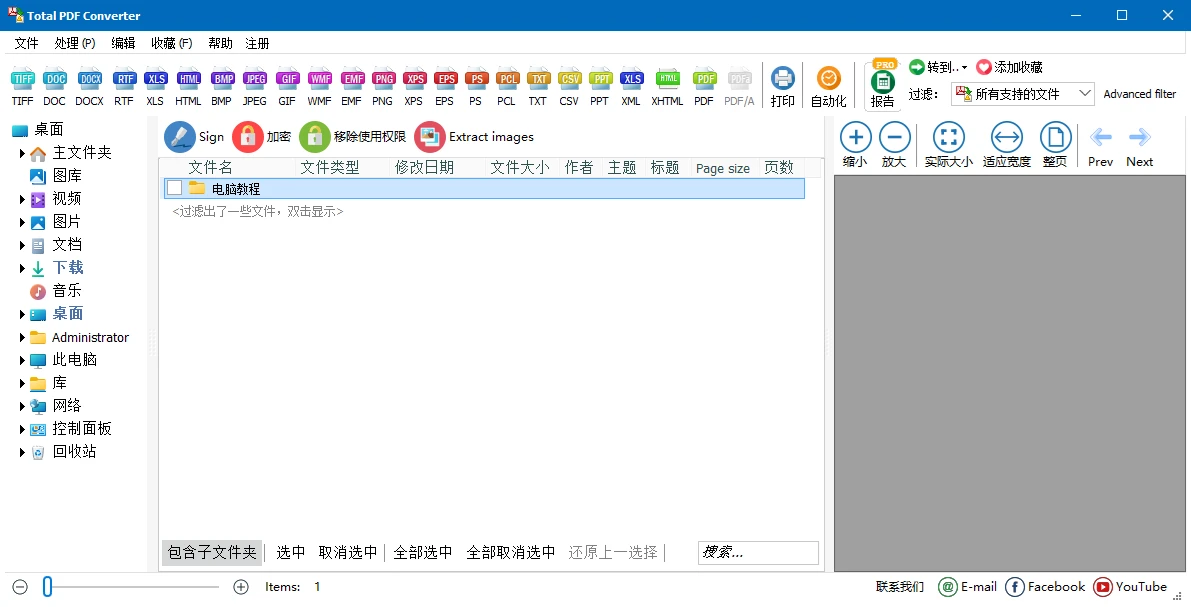Open the 过滤 file filter dropdown
Viewport: 1191px width, 607px height.
pyautogui.click(x=1023, y=94)
